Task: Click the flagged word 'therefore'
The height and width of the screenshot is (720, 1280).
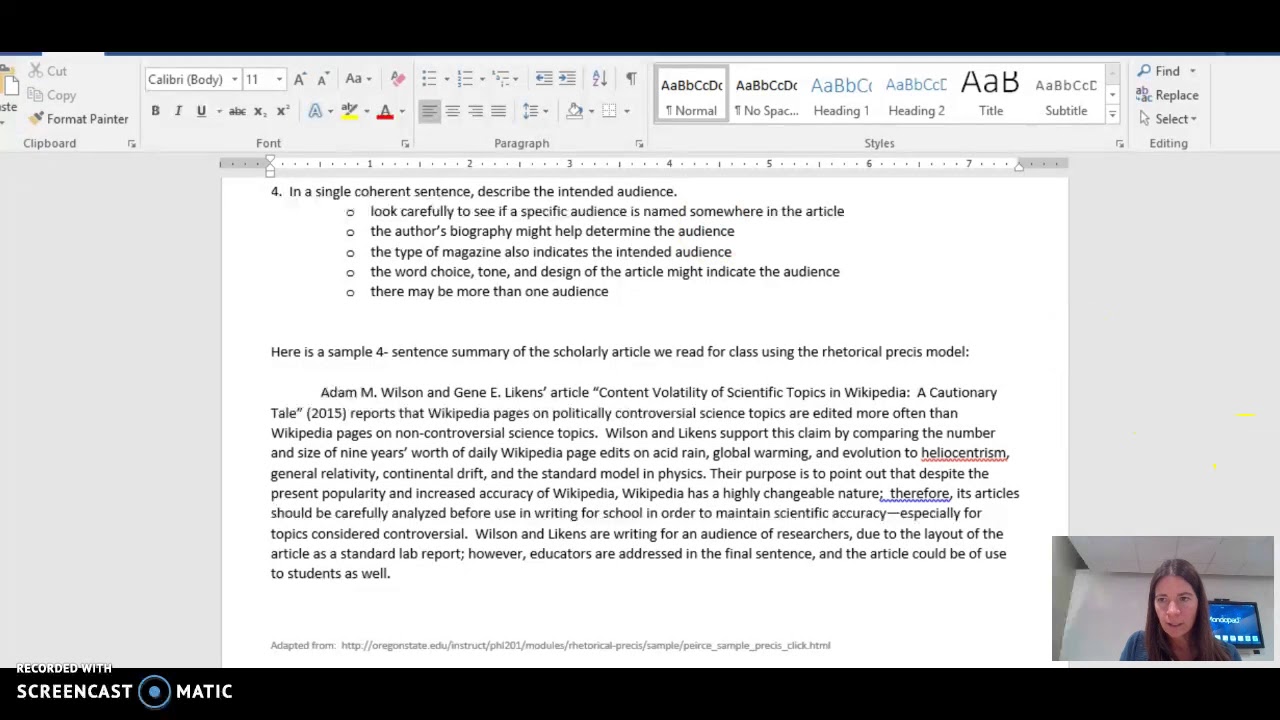Action: tap(919, 493)
